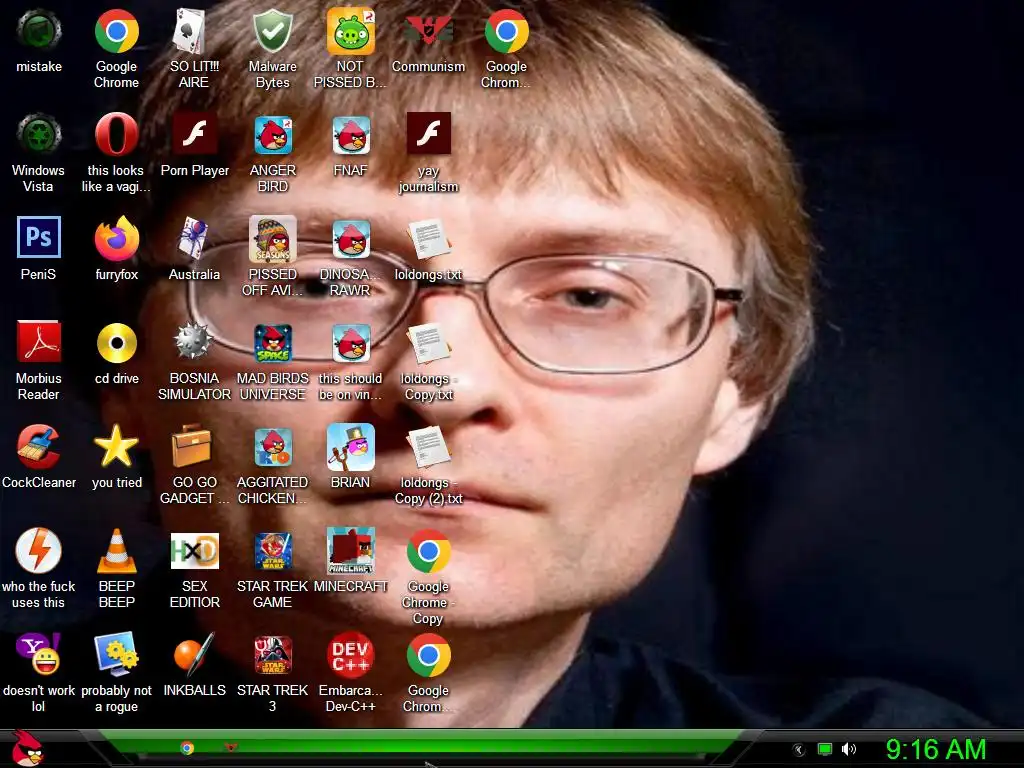Open Chrome from the taskbar
Image resolution: width=1024 pixels, height=768 pixels.
(187, 748)
